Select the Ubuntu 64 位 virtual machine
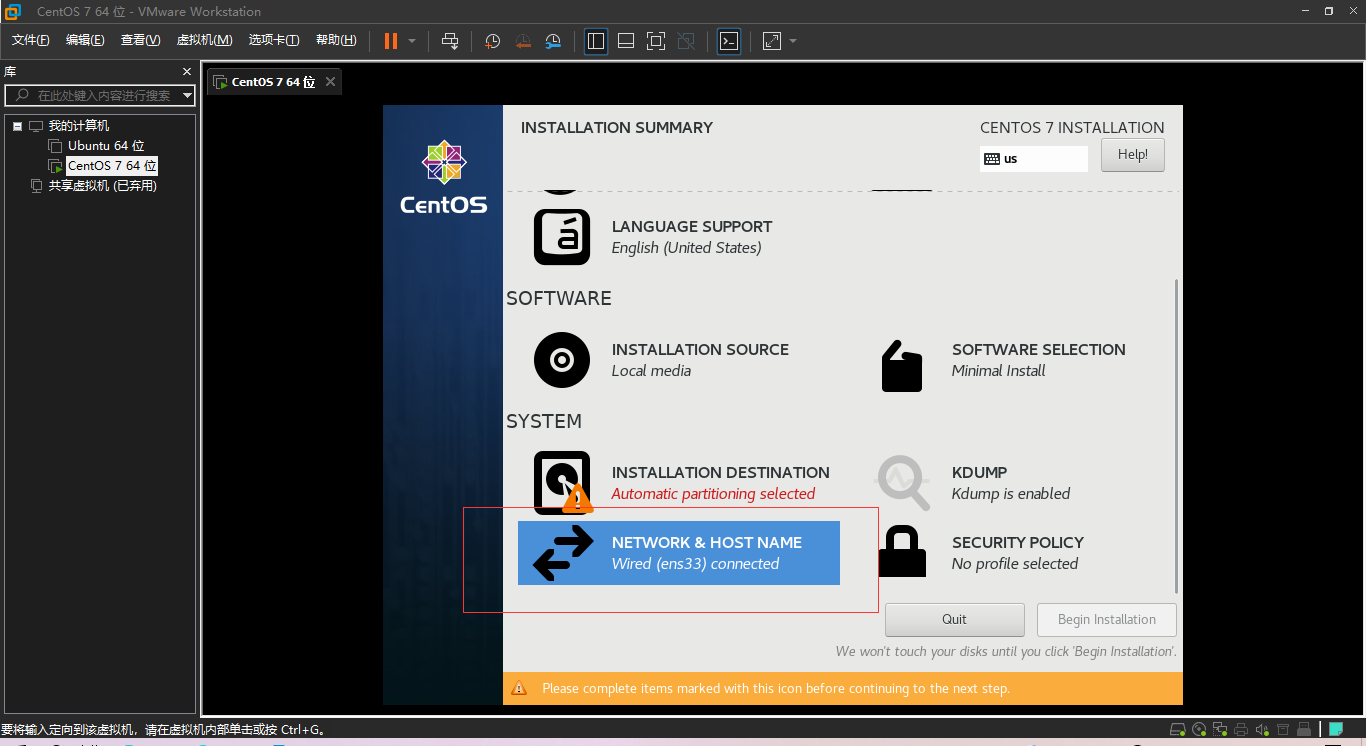The width and height of the screenshot is (1366, 746). [x=106, y=146]
